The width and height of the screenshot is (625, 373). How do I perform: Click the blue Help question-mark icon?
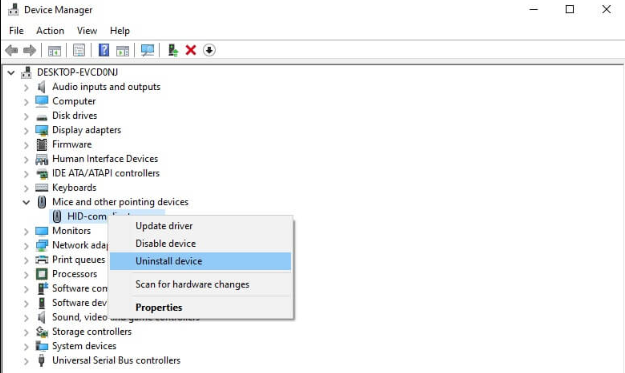104,50
